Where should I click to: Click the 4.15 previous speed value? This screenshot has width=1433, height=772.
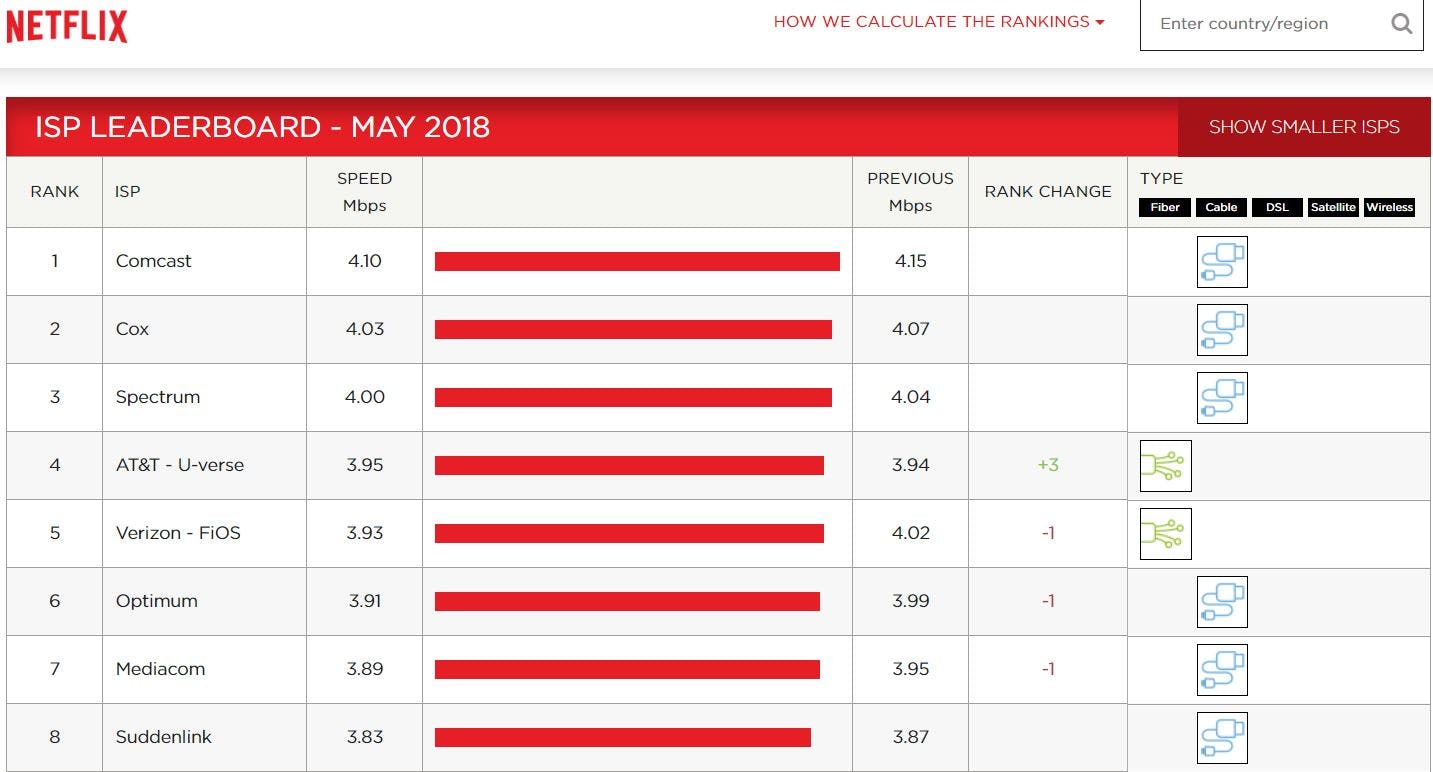pos(910,261)
